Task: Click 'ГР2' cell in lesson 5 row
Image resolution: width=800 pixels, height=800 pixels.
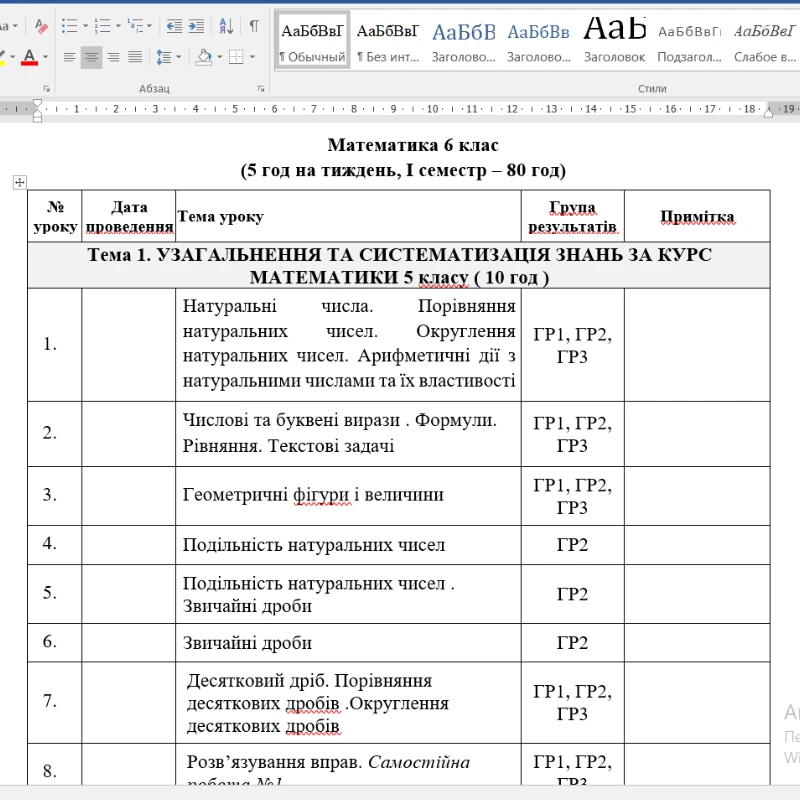Action: click(x=572, y=594)
